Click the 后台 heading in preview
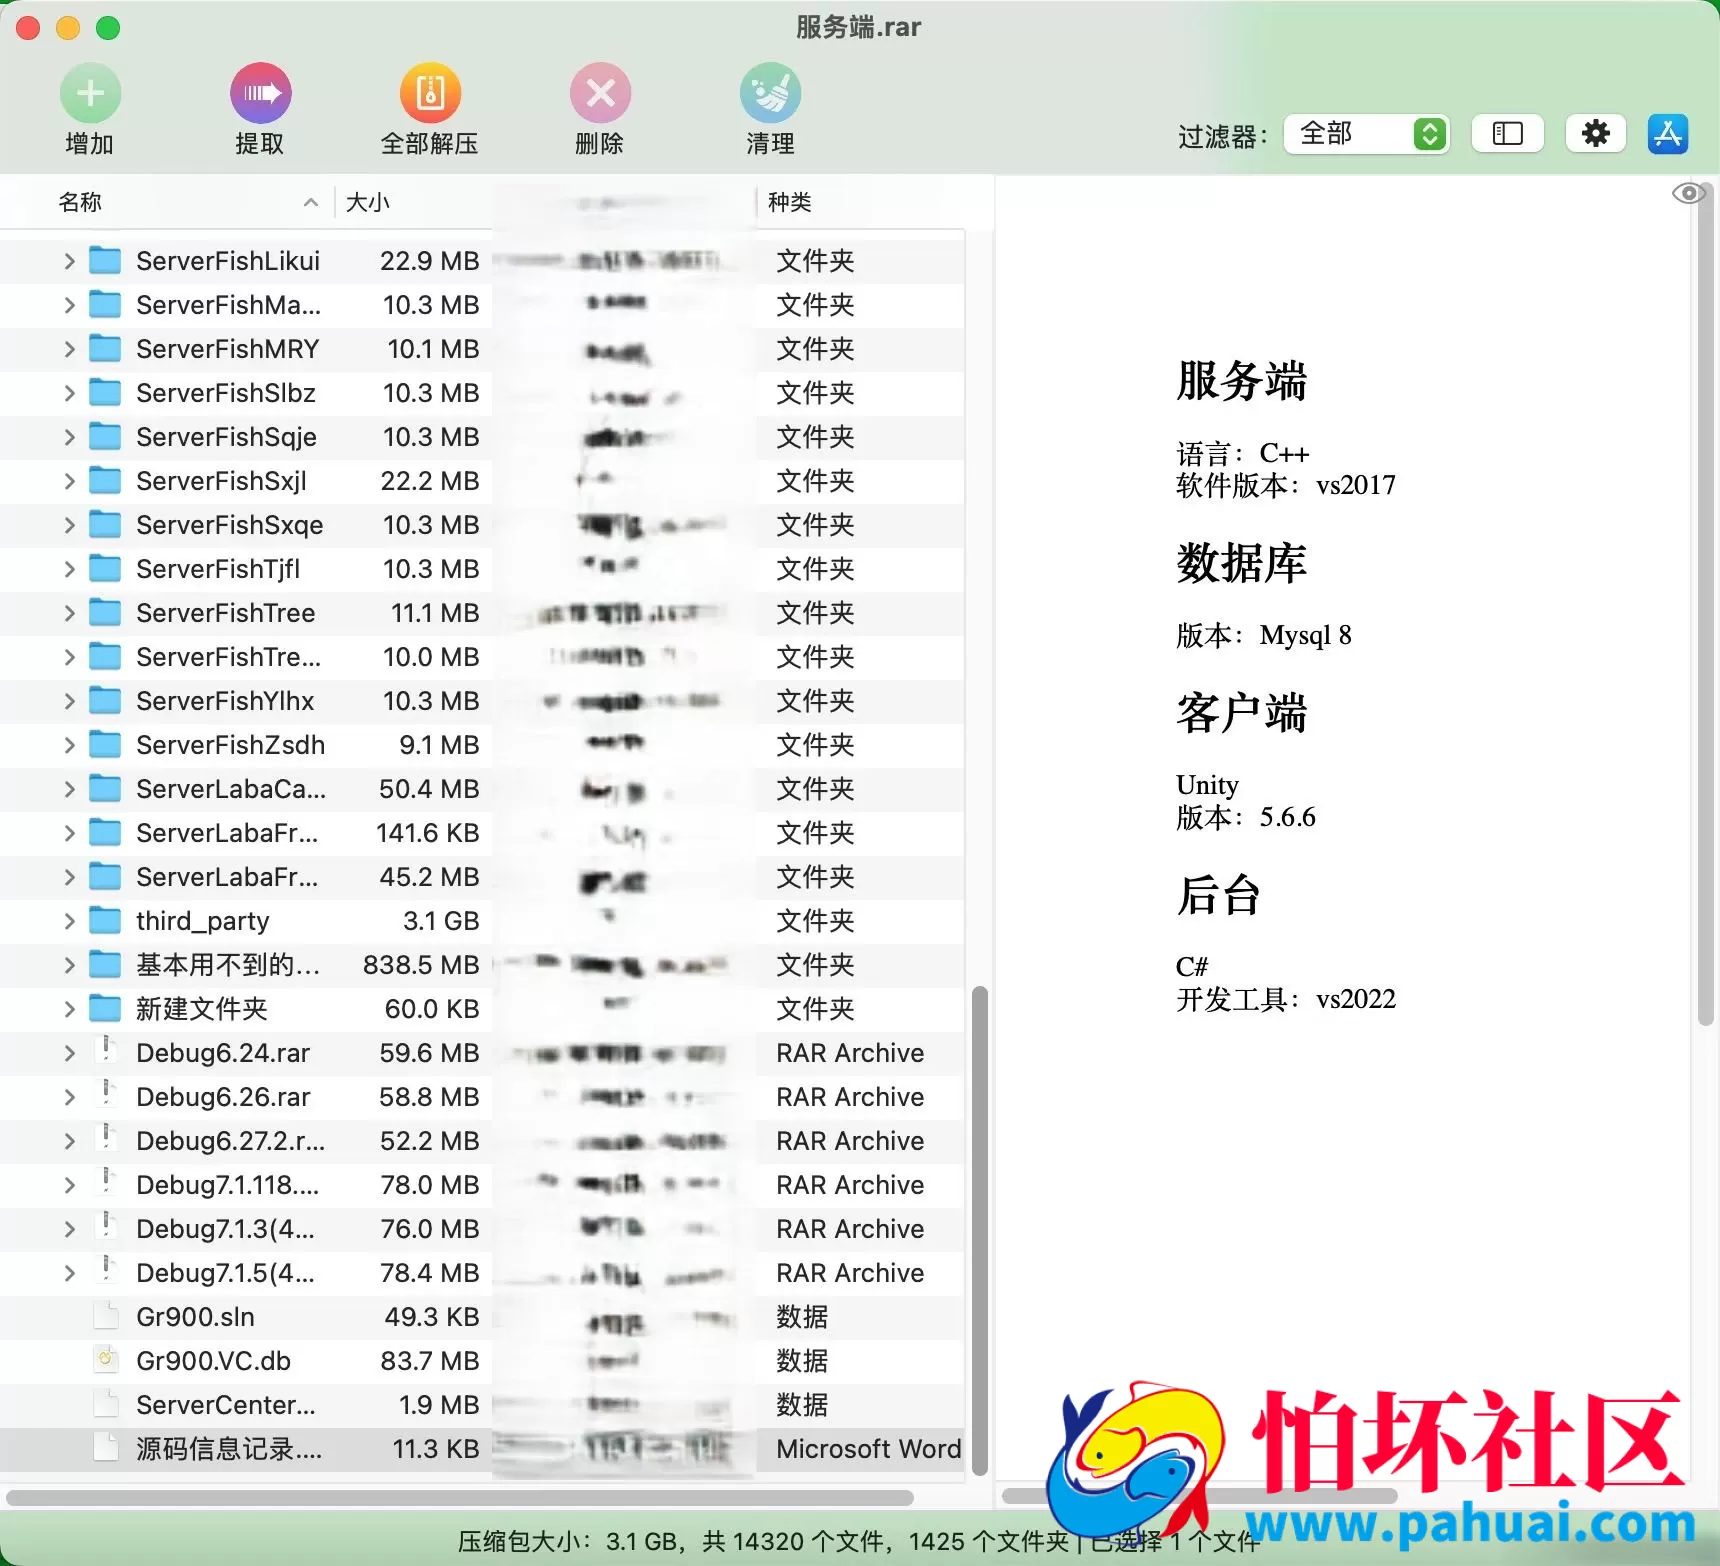Screen dimensions: 1720x1566 point(1218,895)
